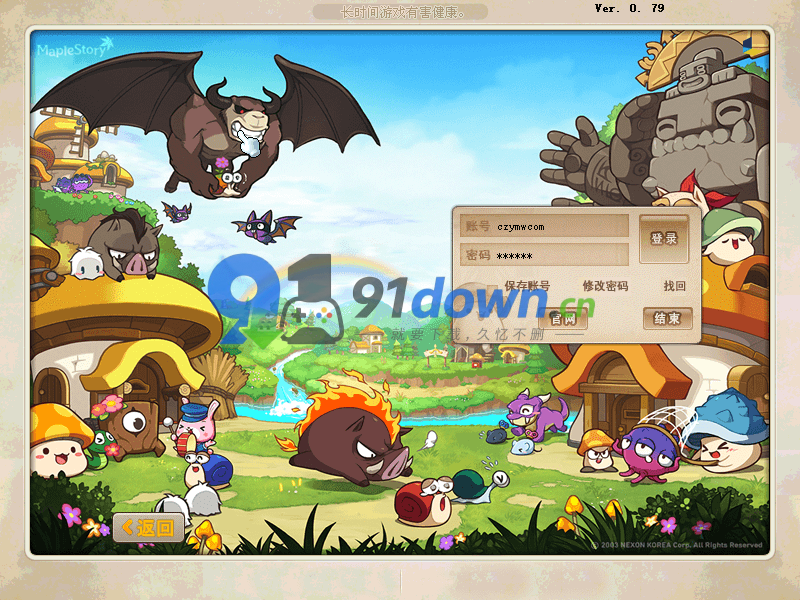Focus the 密码 password input field
This screenshot has width=800, height=600.
click(x=544, y=255)
